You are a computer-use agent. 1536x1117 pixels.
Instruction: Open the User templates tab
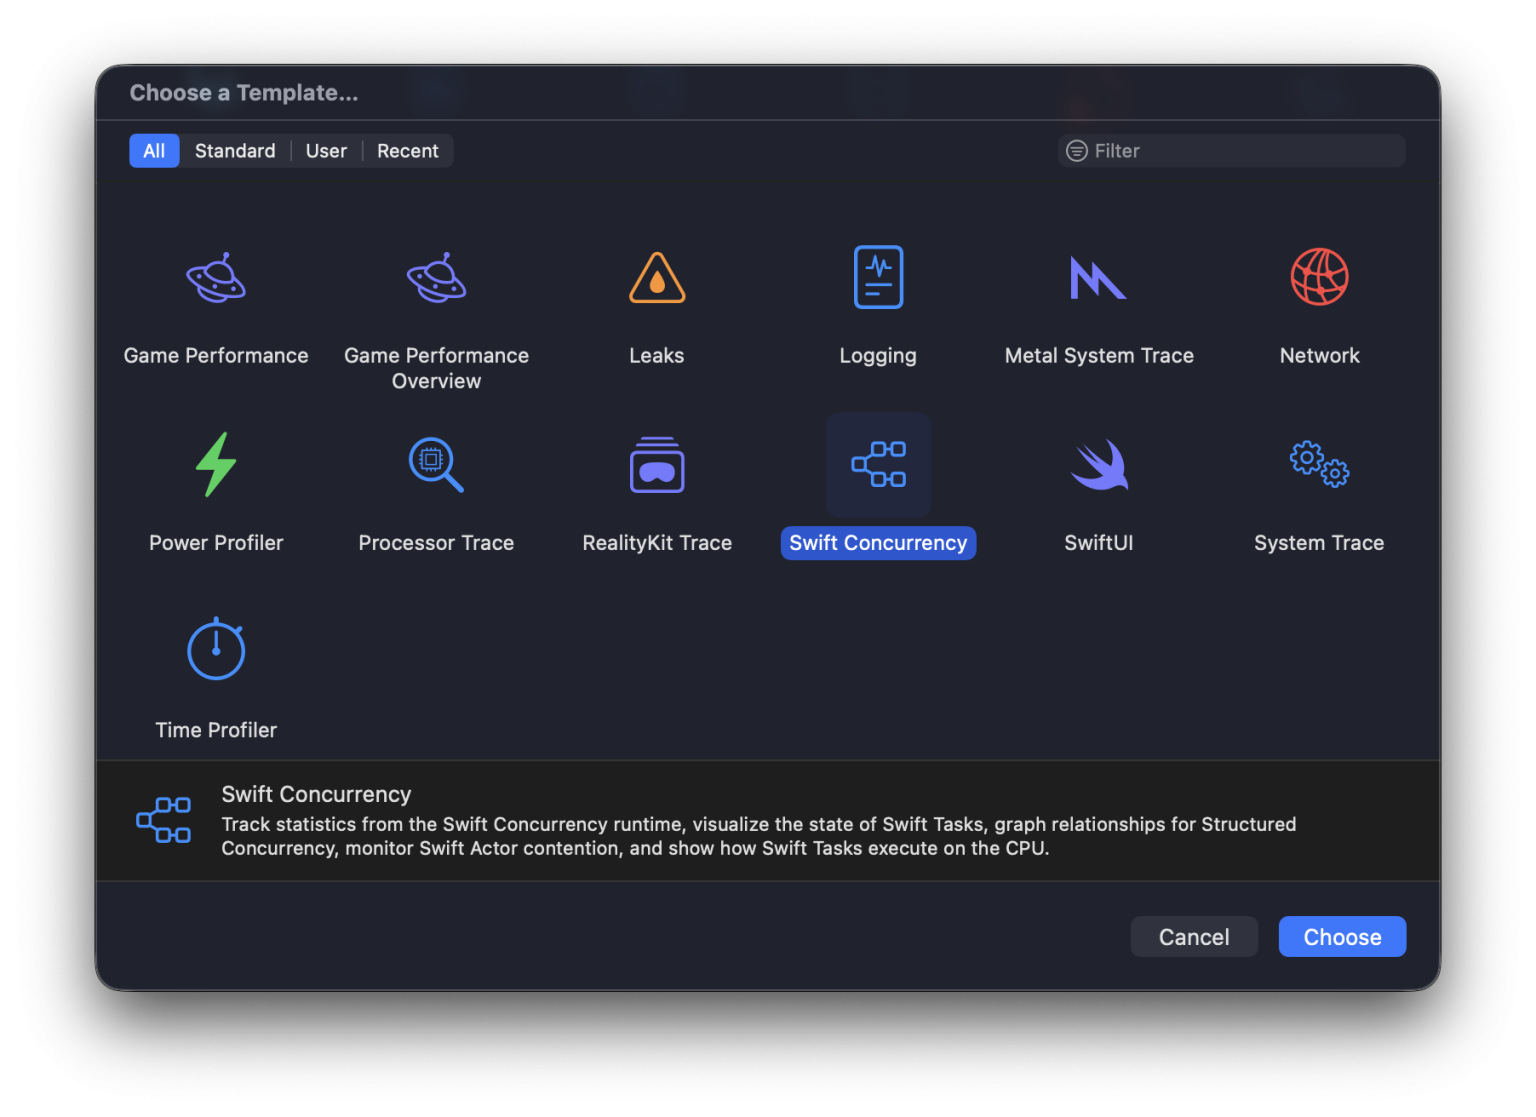click(x=326, y=151)
